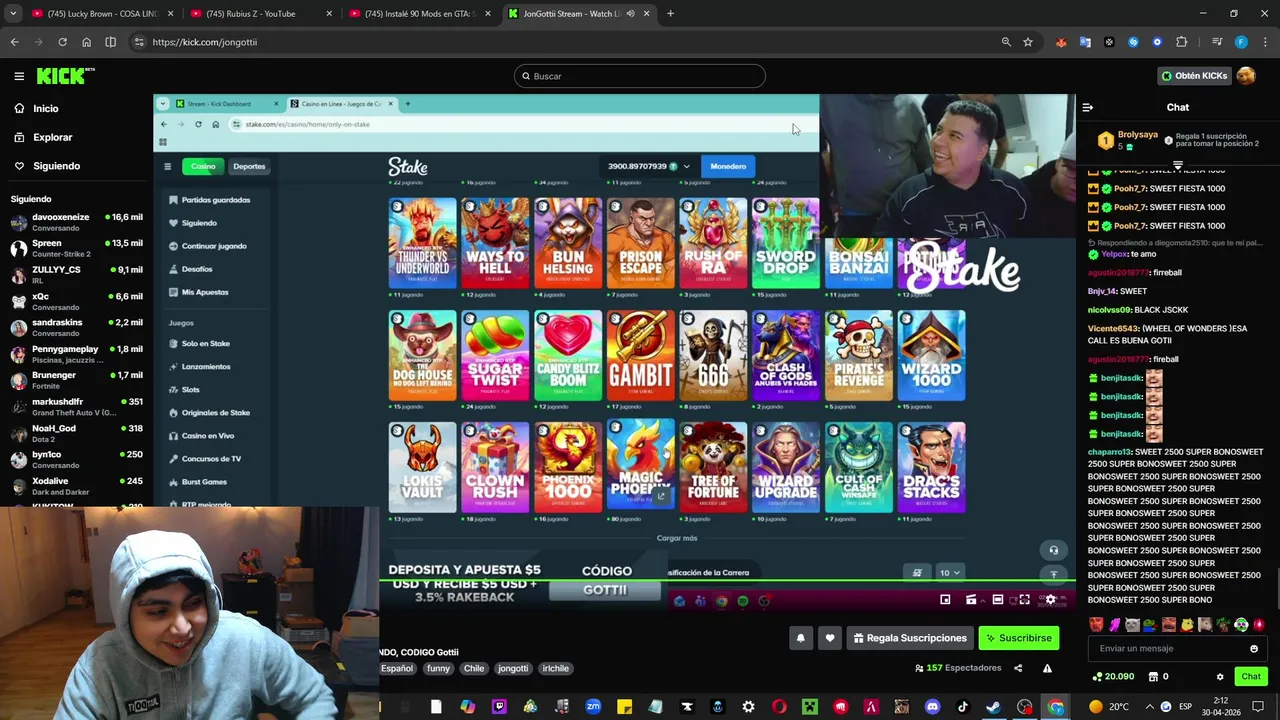Open the share stream icon

[x=1018, y=668]
